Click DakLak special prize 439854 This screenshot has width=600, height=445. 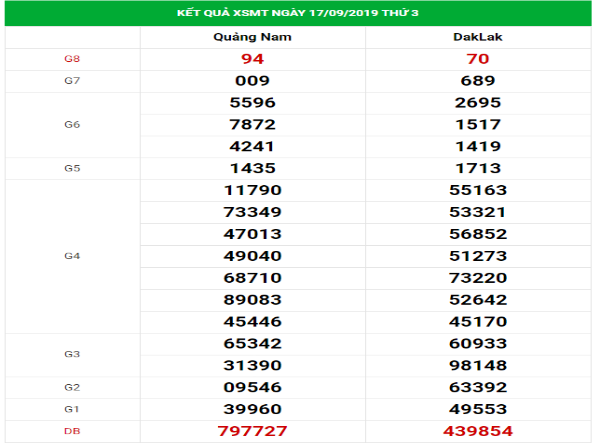click(x=478, y=431)
